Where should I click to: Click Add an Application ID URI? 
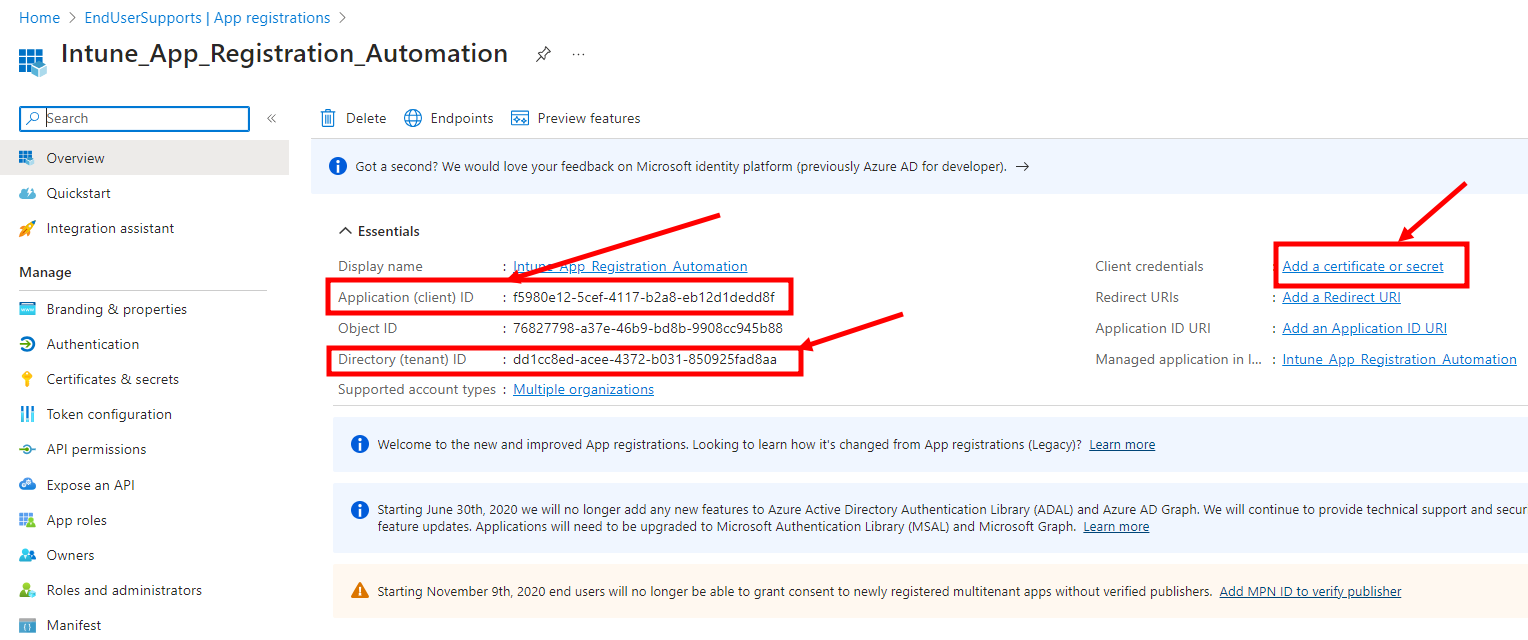[x=1364, y=328]
